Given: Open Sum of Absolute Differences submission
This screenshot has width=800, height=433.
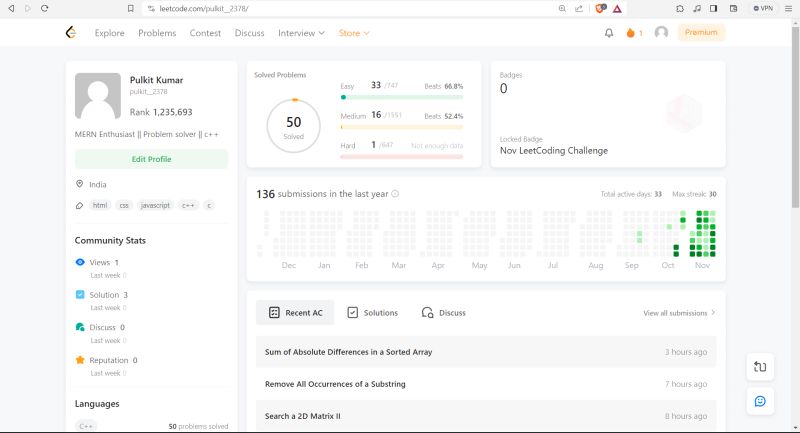Looking at the screenshot, I should pos(486,352).
